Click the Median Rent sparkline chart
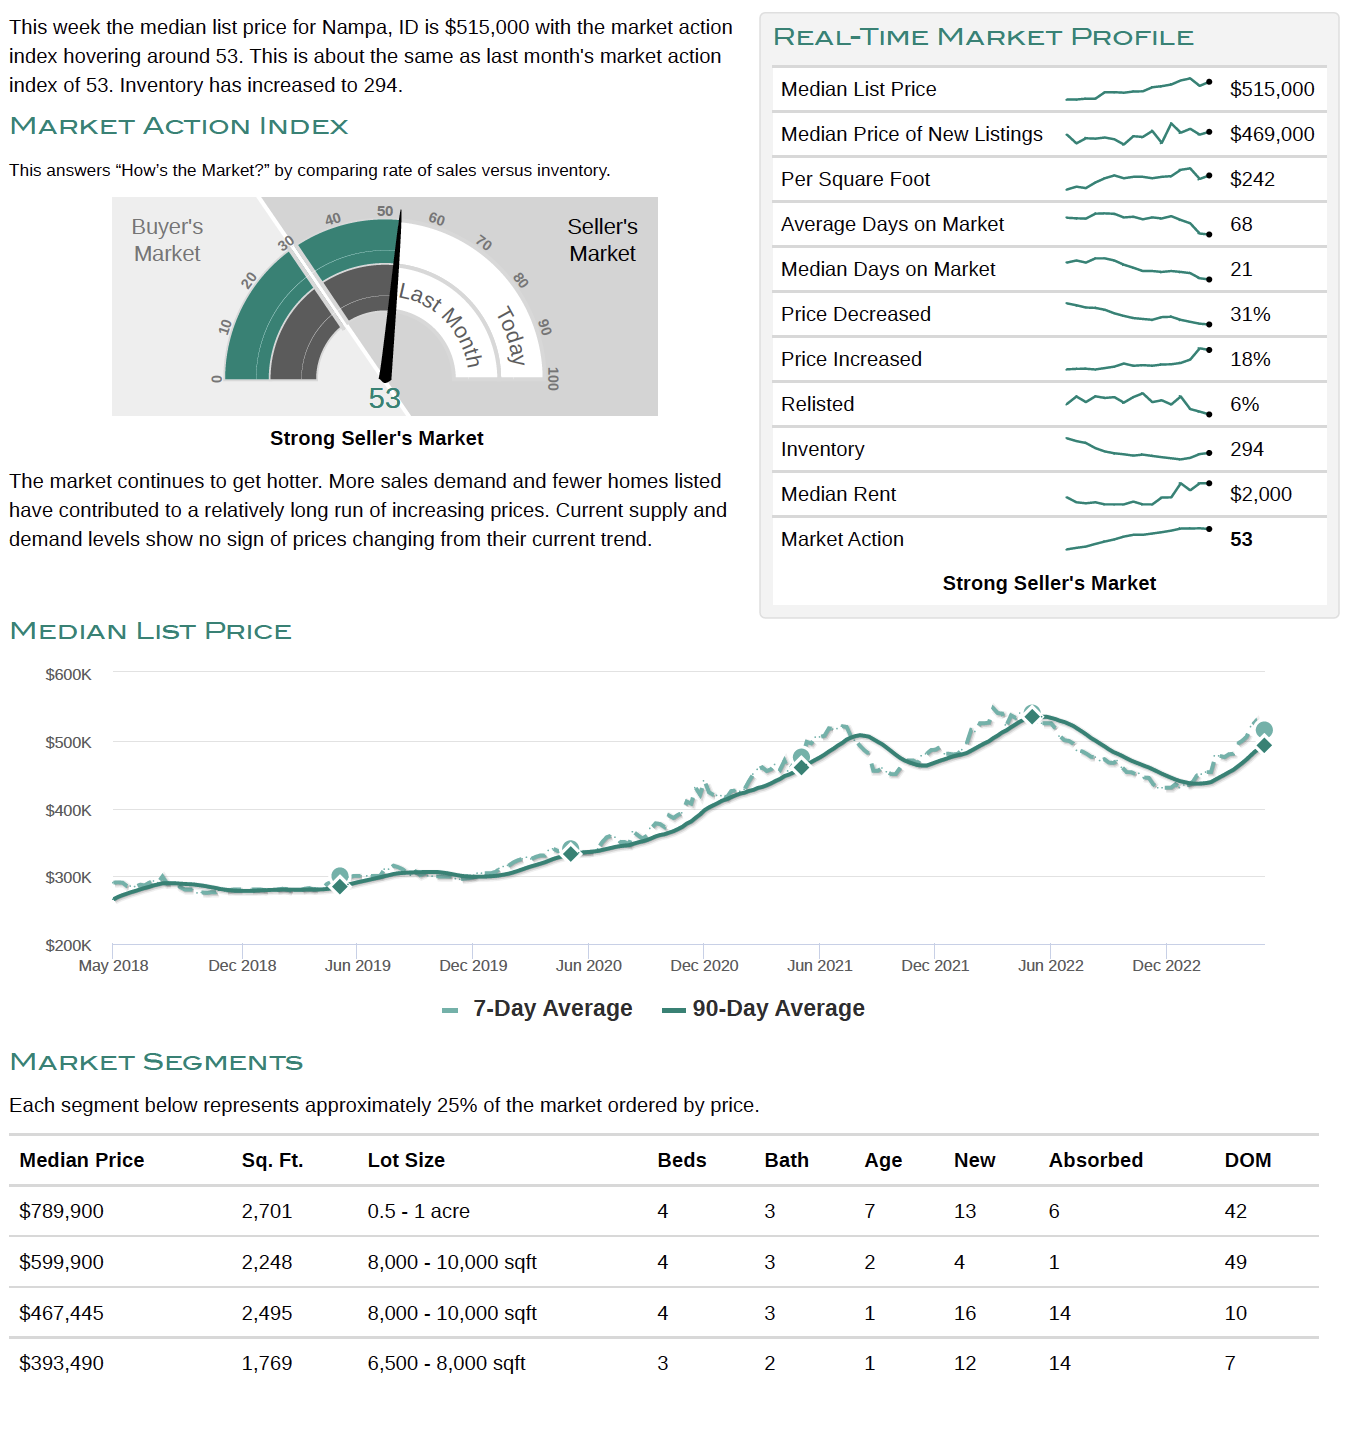 pyautogui.click(x=1139, y=493)
